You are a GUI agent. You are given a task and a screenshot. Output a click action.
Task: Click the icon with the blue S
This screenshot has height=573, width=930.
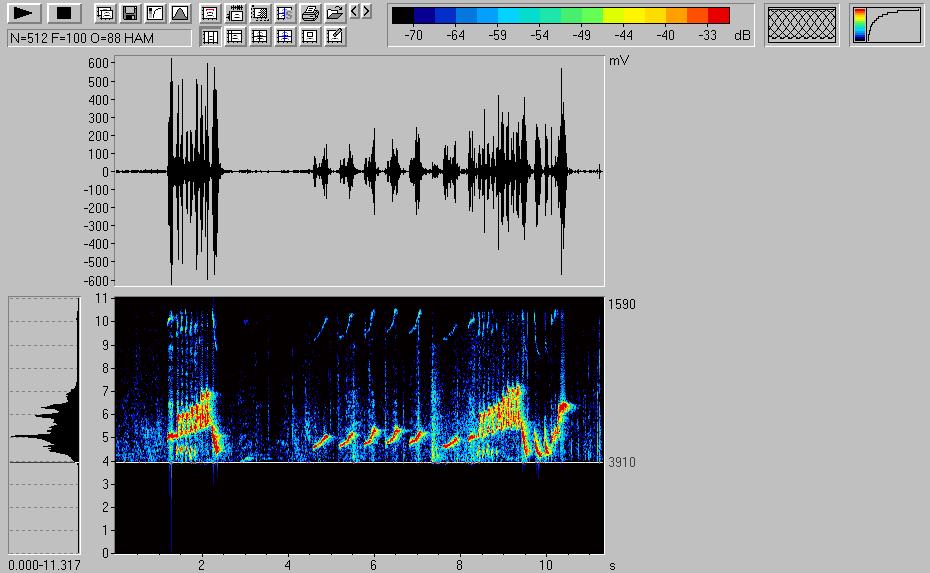tap(285, 13)
